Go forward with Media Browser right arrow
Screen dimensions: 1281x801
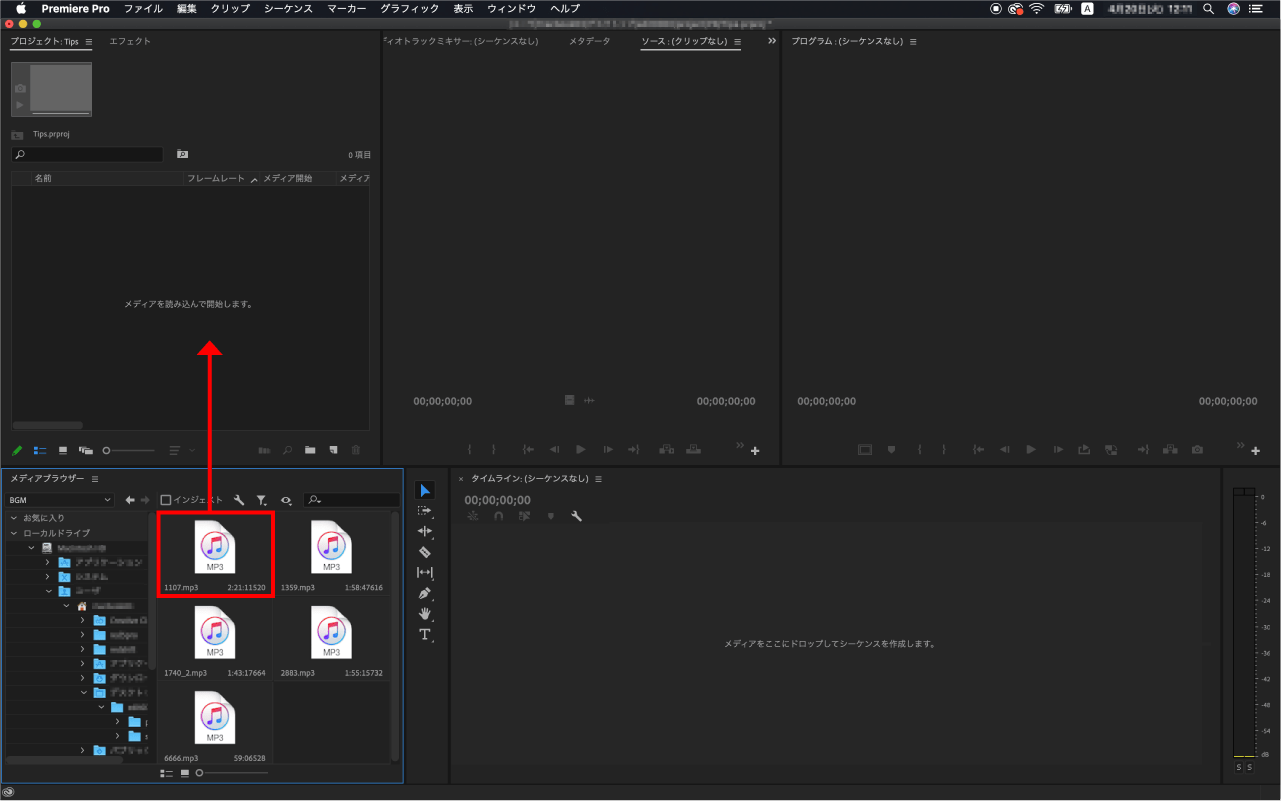(x=145, y=500)
